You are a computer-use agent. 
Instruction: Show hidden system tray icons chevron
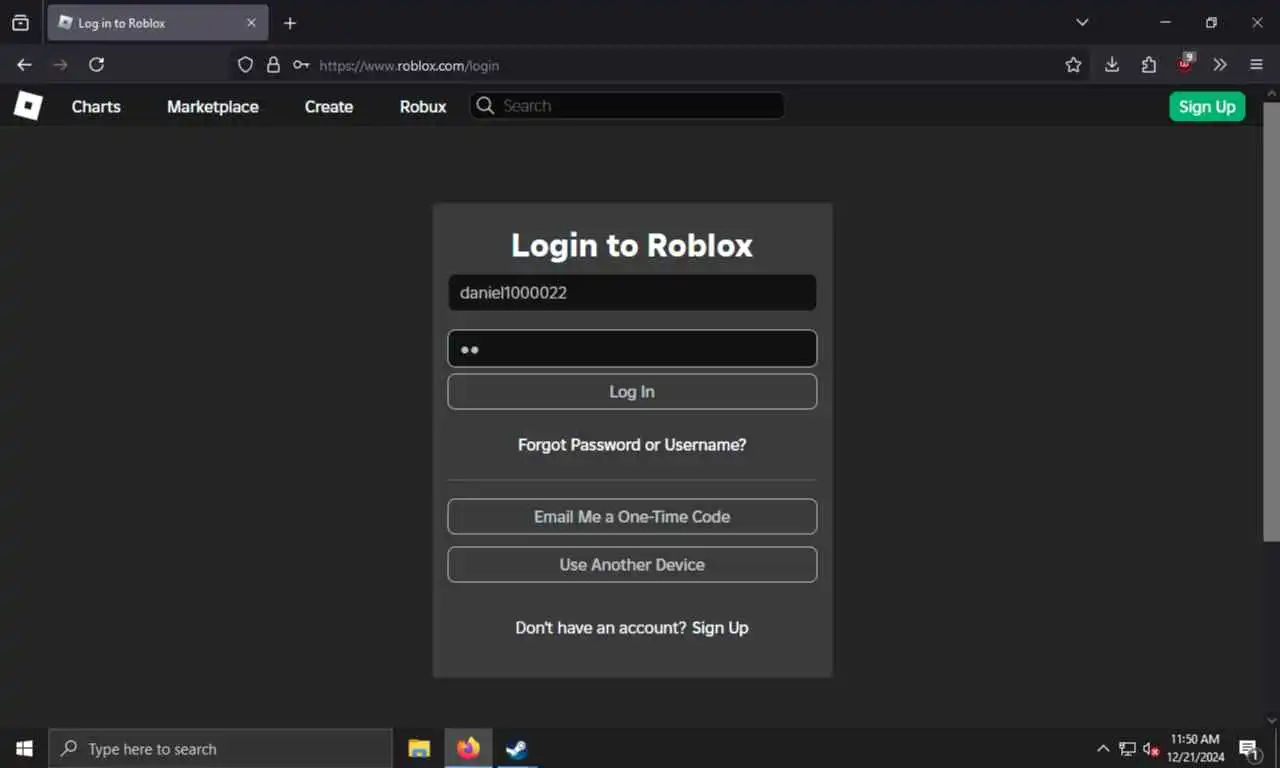click(1103, 748)
